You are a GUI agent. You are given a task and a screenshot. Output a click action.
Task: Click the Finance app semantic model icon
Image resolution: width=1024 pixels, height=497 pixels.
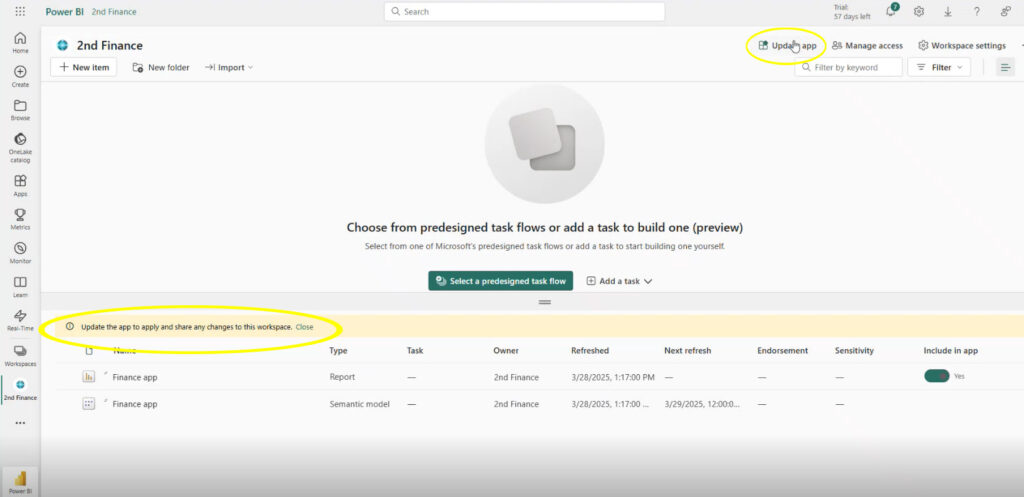(x=89, y=404)
